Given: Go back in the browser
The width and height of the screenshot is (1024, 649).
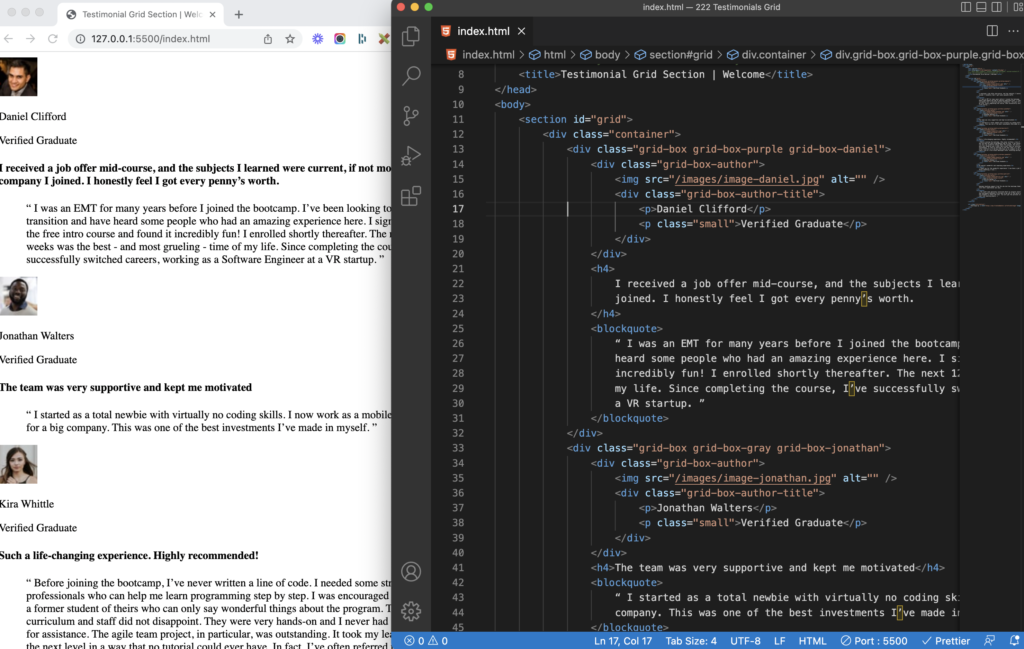Looking at the screenshot, I should pyautogui.click(x=8, y=39).
